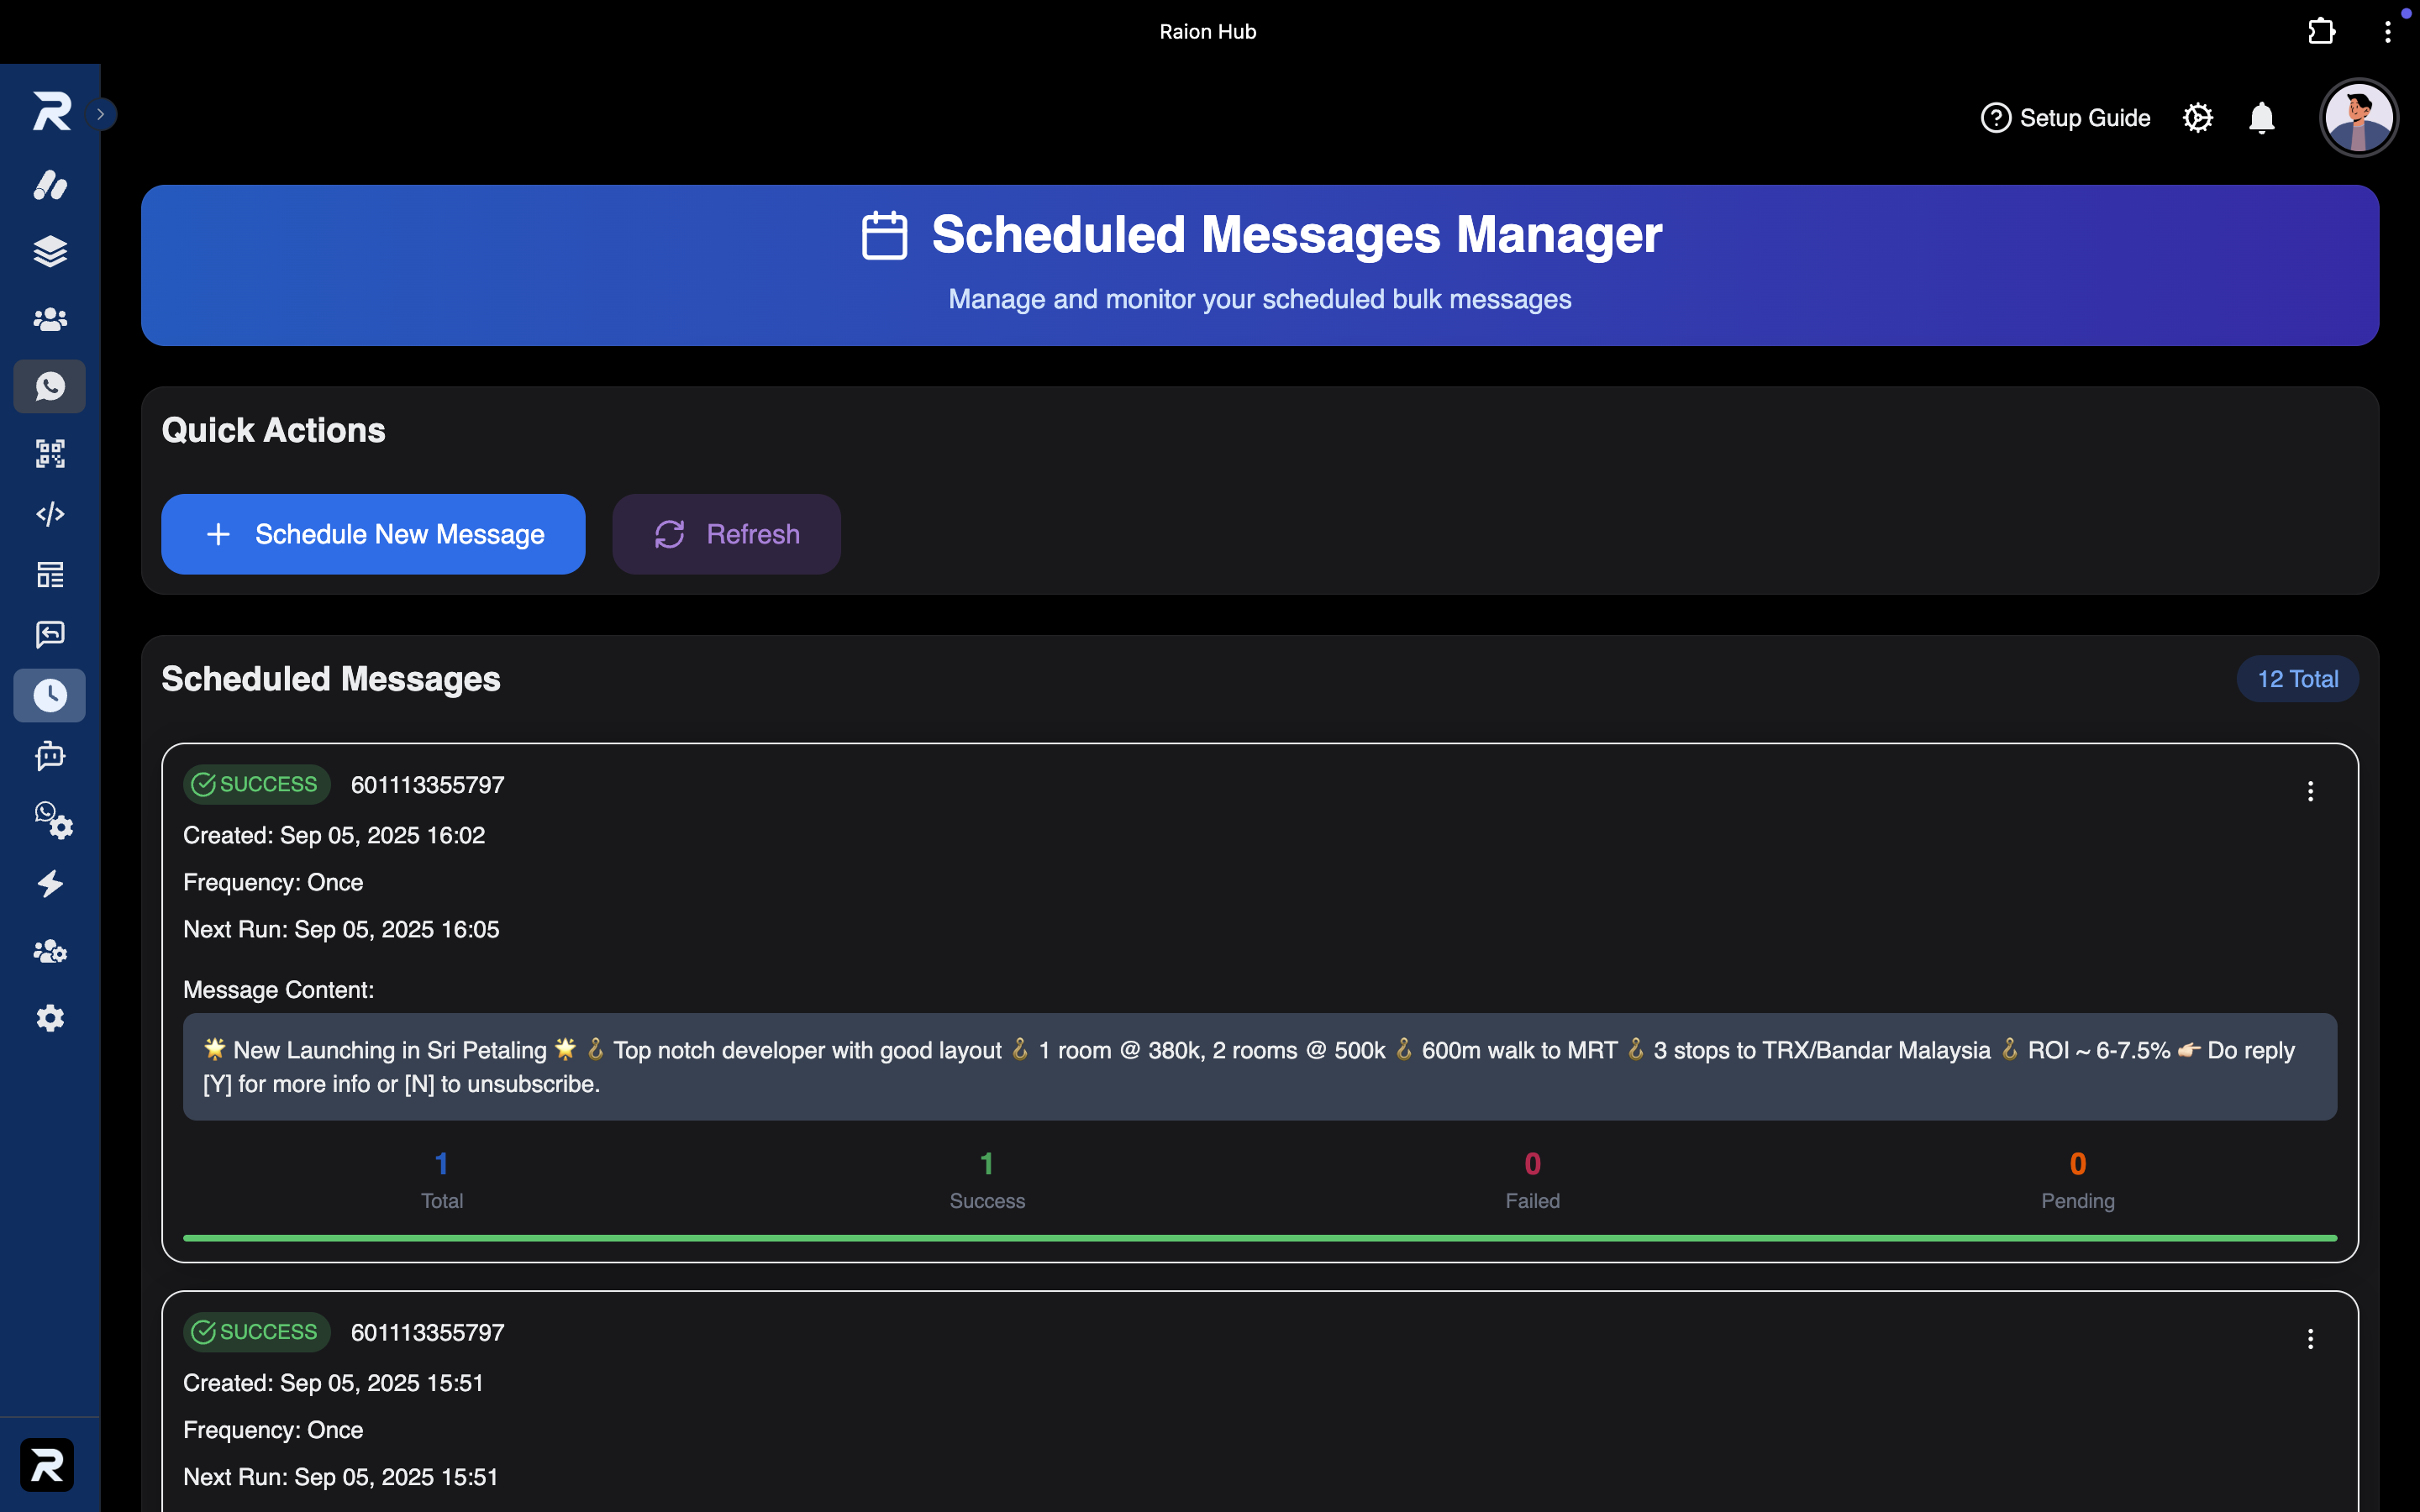Screen dimensions: 2420x1512
Task: Click SUCCESS badge on 15:51 message
Action: (256, 1332)
